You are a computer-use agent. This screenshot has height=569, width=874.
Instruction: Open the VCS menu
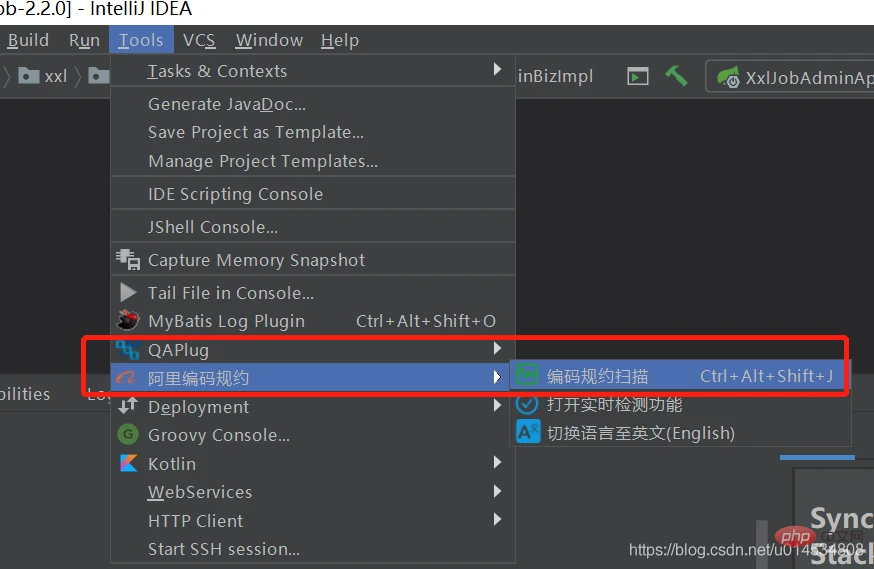(199, 40)
